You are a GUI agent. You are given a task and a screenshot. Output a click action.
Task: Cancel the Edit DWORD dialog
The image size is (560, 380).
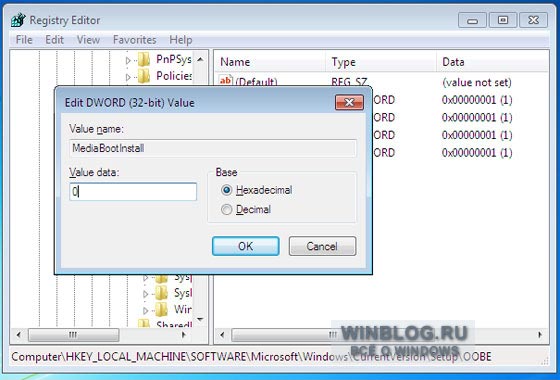click(x=322, y=246)
